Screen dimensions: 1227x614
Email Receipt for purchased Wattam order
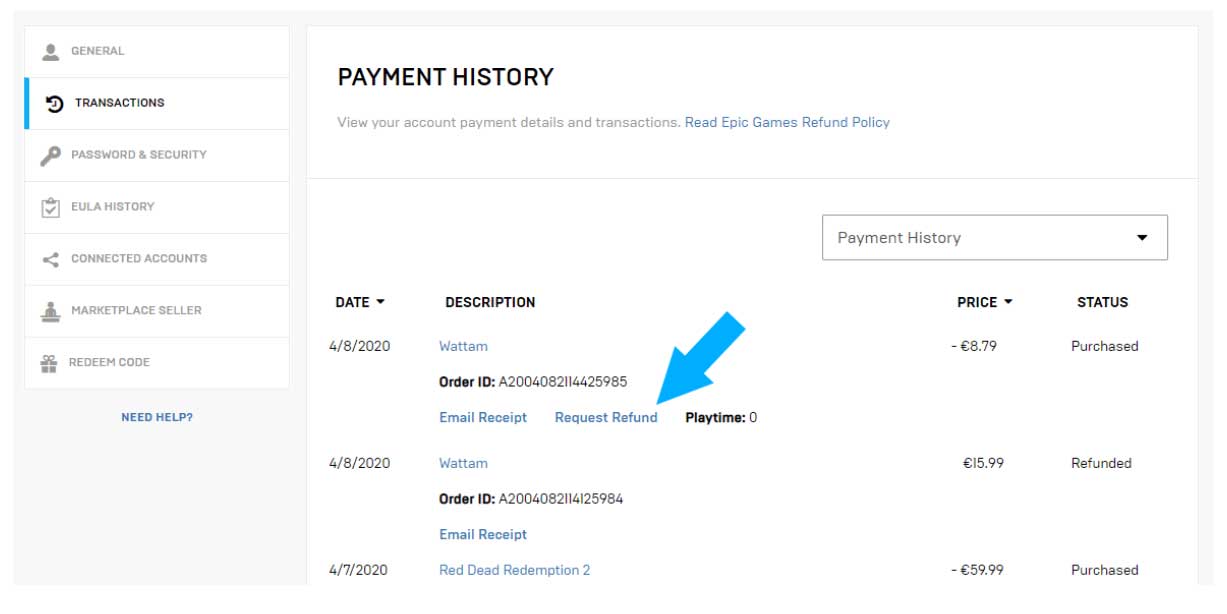483,418
